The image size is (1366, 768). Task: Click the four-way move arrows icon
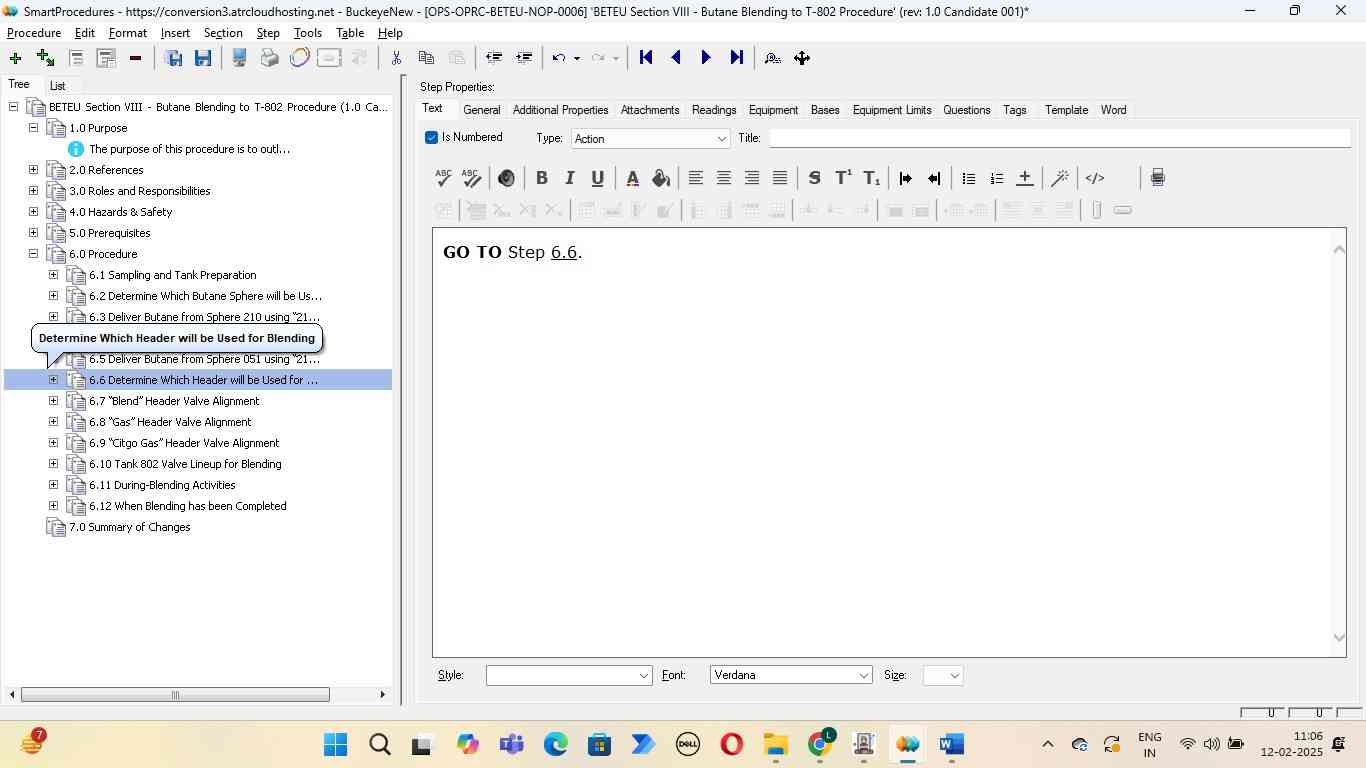point(802,58)
